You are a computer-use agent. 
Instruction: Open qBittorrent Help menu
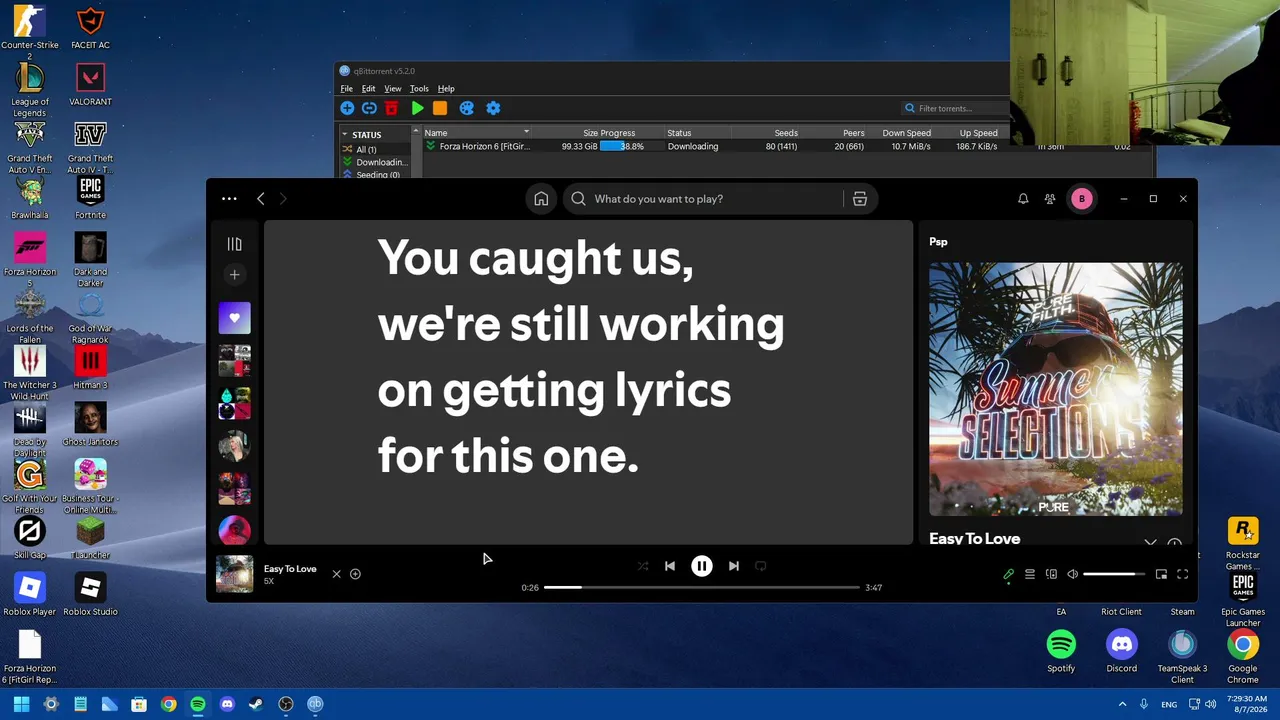click(x=446, y=89)
